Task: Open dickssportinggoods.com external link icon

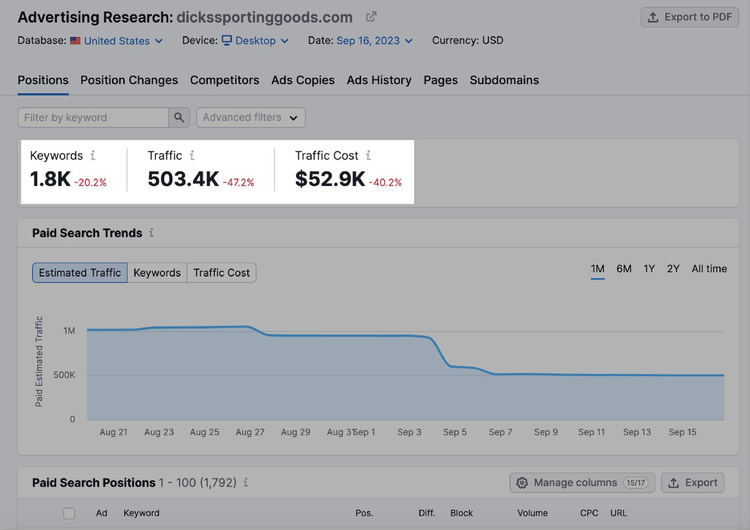Action: 371,17
